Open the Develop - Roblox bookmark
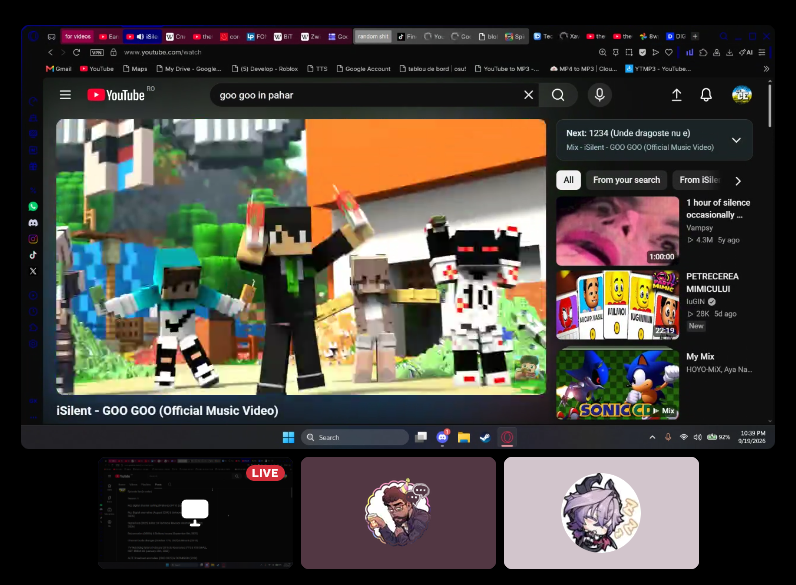Image resolution: width=796 pixels, height=585 pixels. 265,69
